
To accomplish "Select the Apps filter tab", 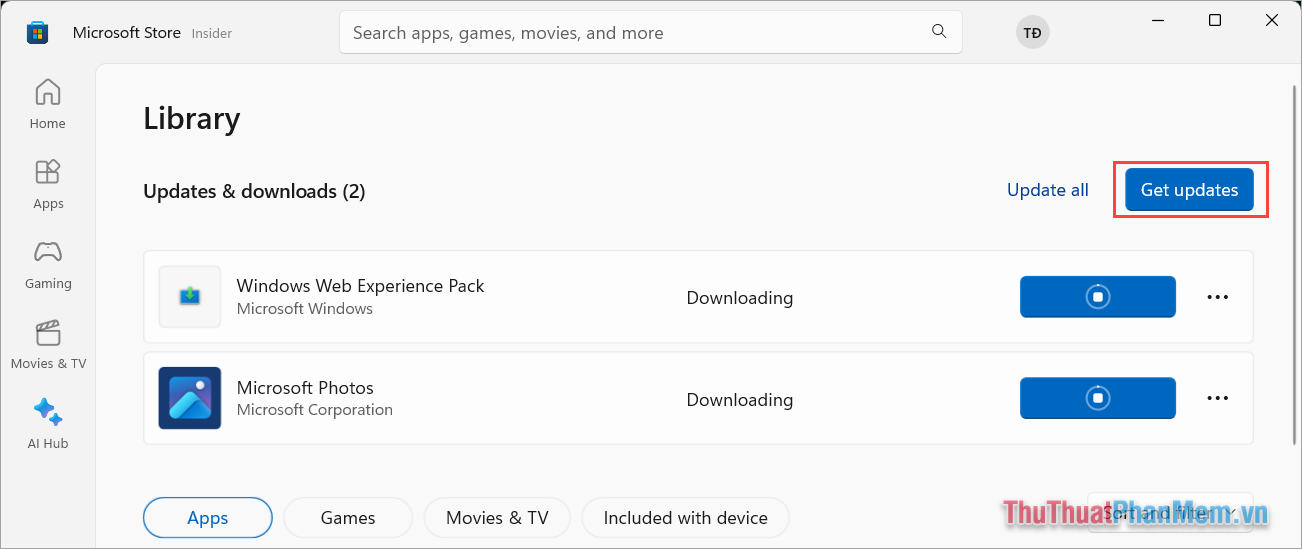I will (x=208, y=518).
